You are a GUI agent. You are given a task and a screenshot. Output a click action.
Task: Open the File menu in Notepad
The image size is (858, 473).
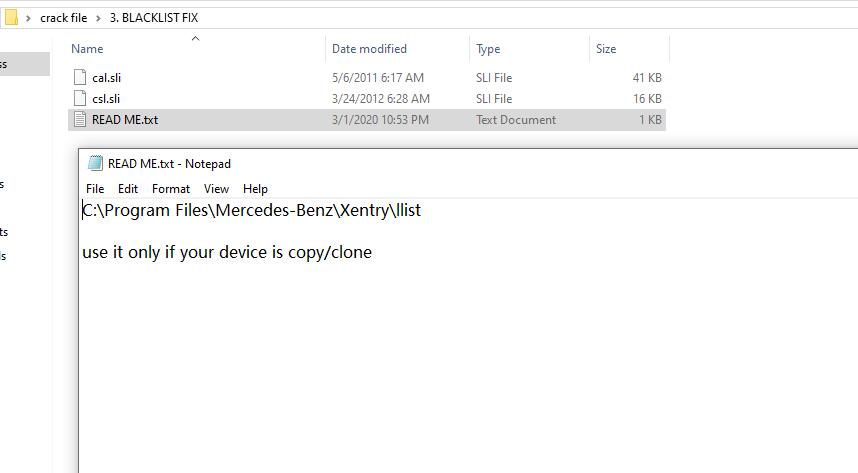coord(95,188)
